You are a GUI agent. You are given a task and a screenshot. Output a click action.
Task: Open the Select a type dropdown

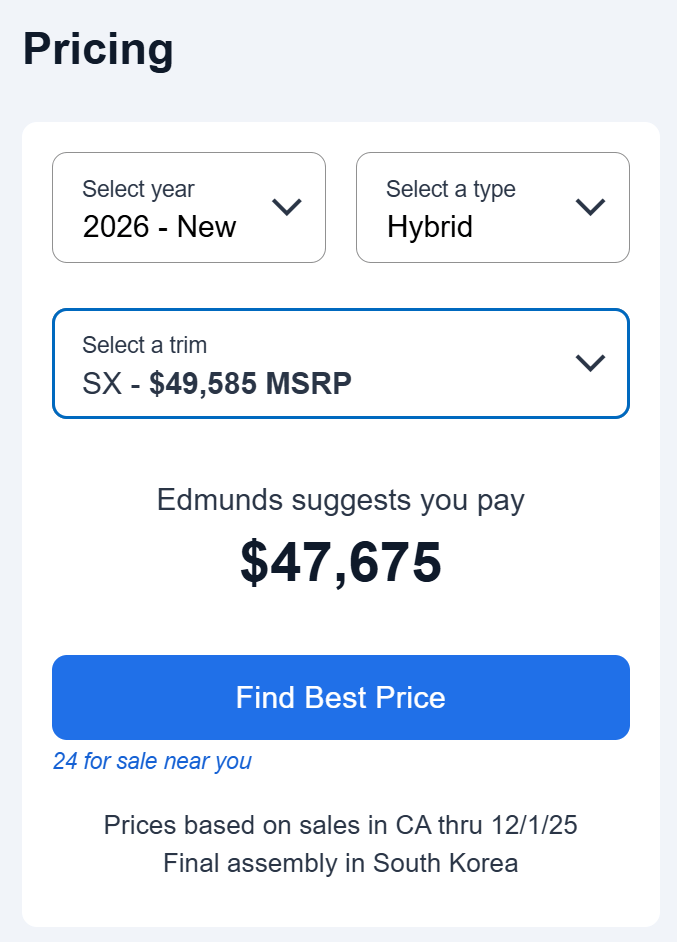pyautogui.click(x=492, y=208)
